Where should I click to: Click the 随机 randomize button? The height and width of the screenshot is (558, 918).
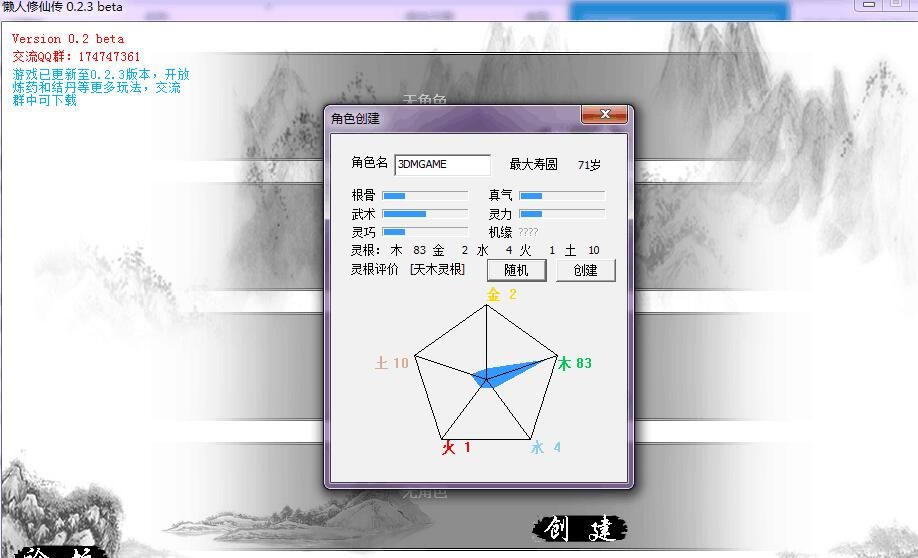tap(516, 270)
